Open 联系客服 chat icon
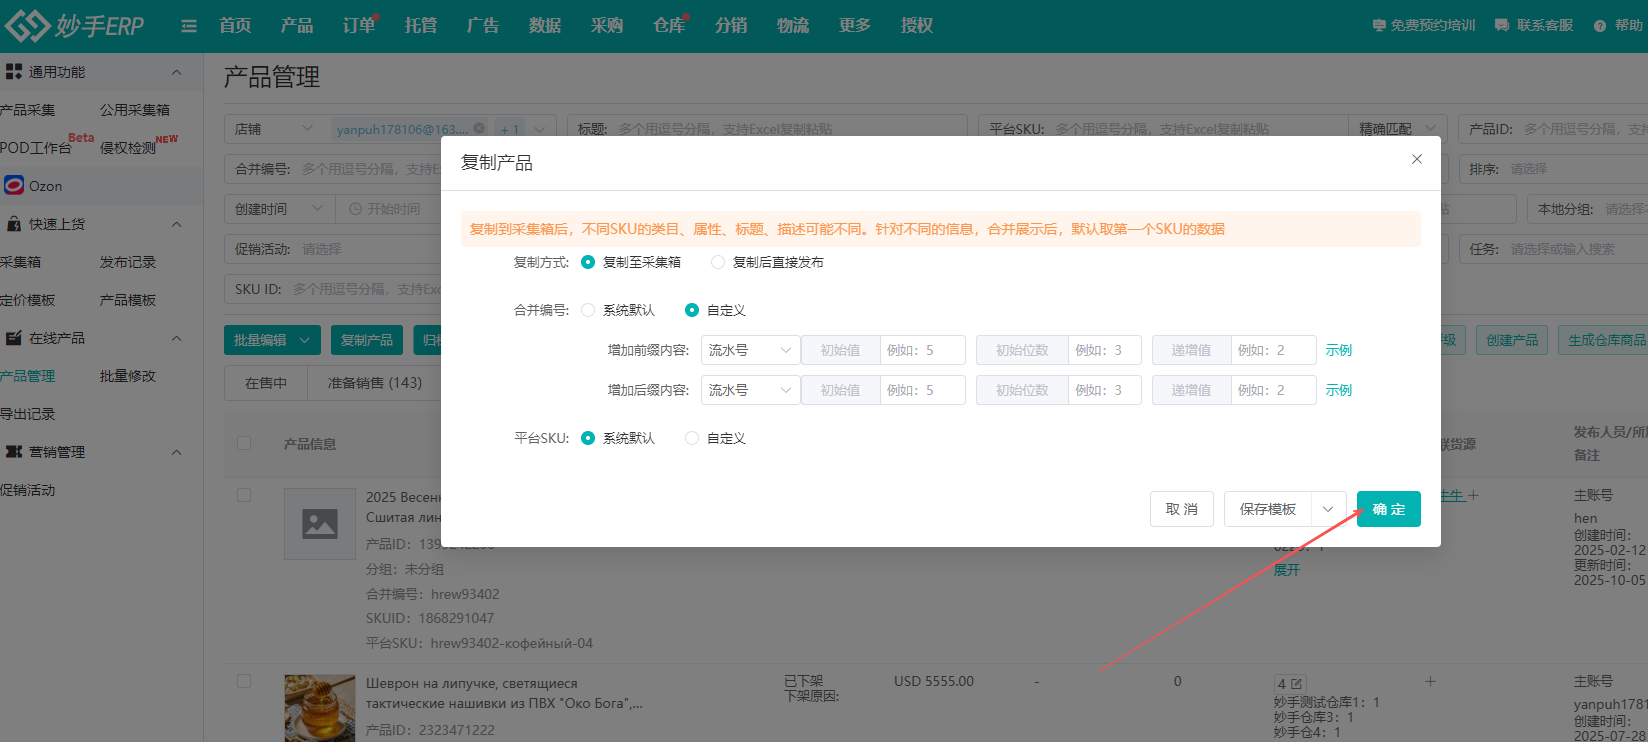This screenshot has height=742, width=1648. click(1502, 26)
